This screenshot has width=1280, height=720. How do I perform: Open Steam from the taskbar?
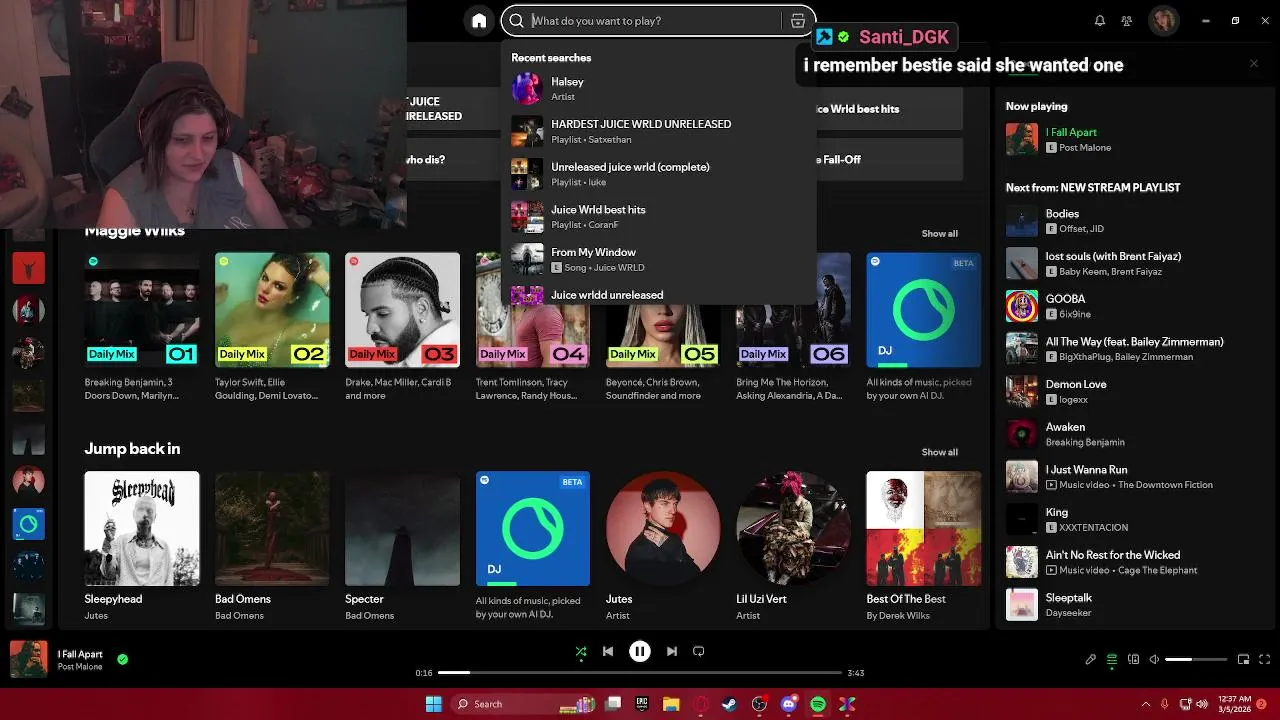click(x=730, y=704)
